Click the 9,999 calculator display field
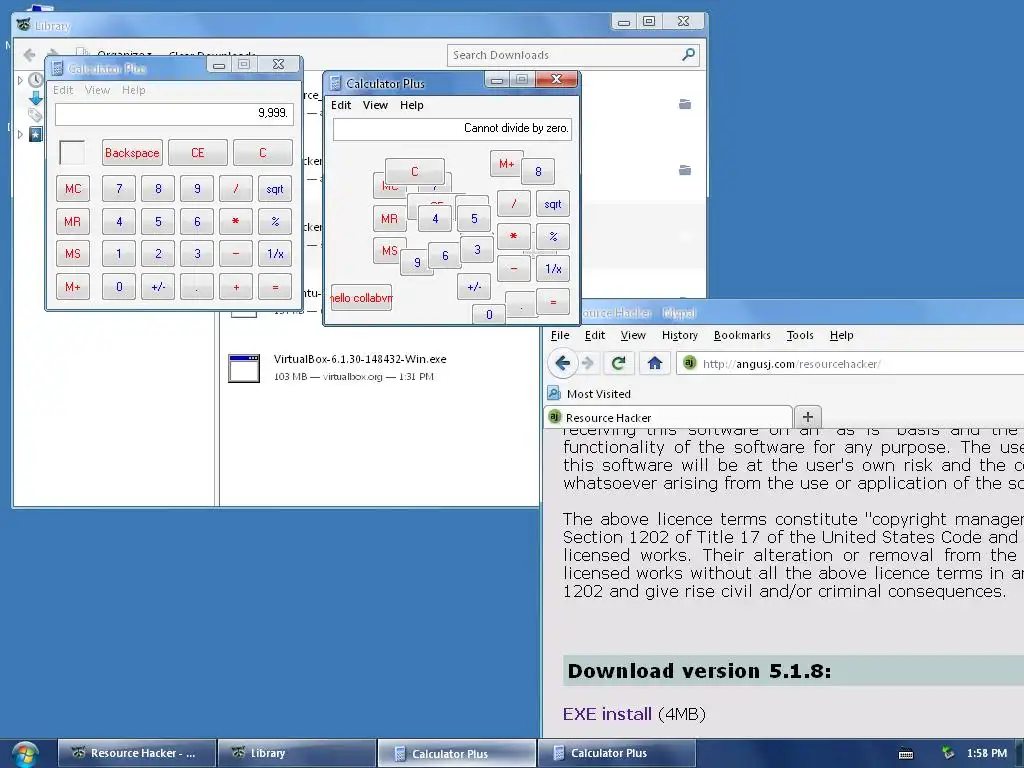Screen dimensions: 1024x768 (x=174, y=114)
